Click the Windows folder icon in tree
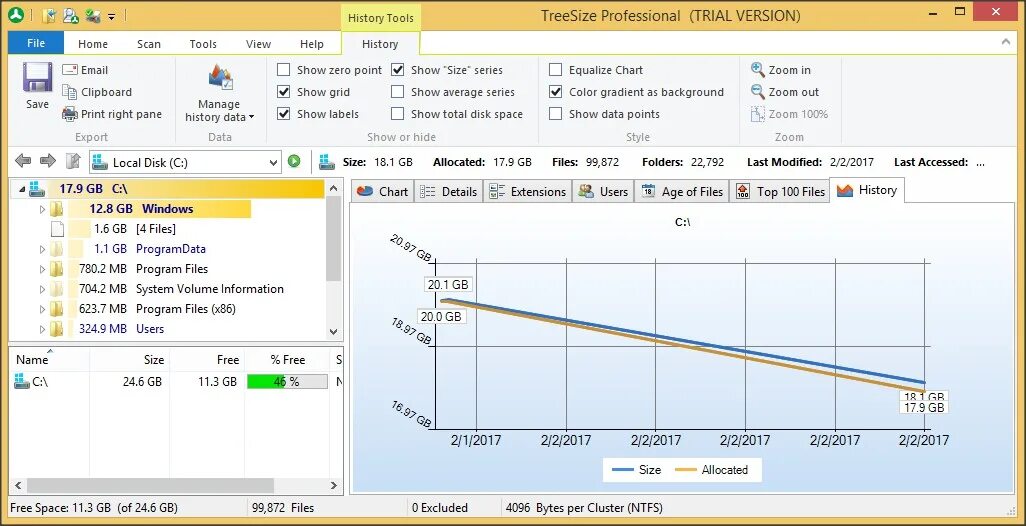 pos(57,209)
